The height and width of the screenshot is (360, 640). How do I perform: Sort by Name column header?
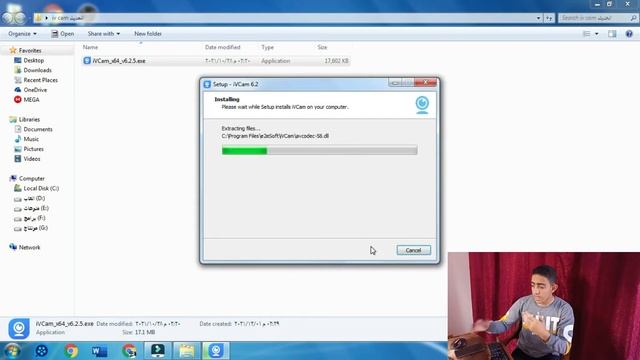pyautogui.click(x=90, y=47)
